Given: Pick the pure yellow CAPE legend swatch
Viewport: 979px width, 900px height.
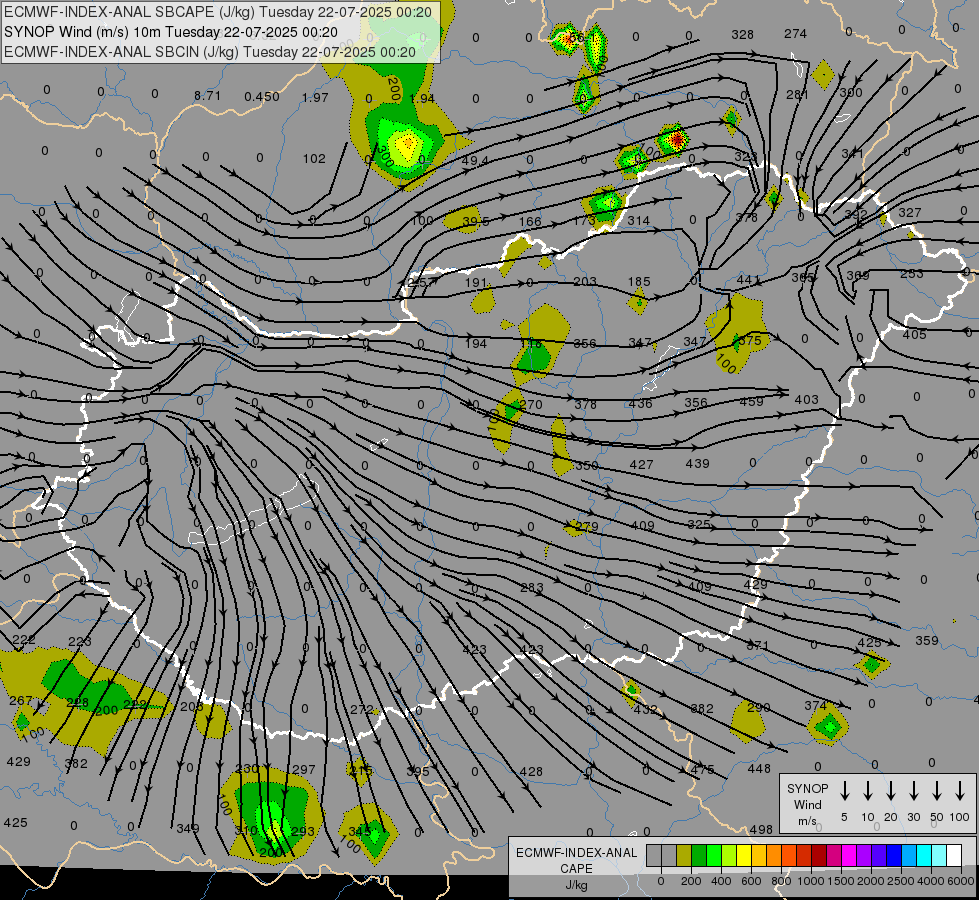Looking at the screenshot, I should [744, 856].
